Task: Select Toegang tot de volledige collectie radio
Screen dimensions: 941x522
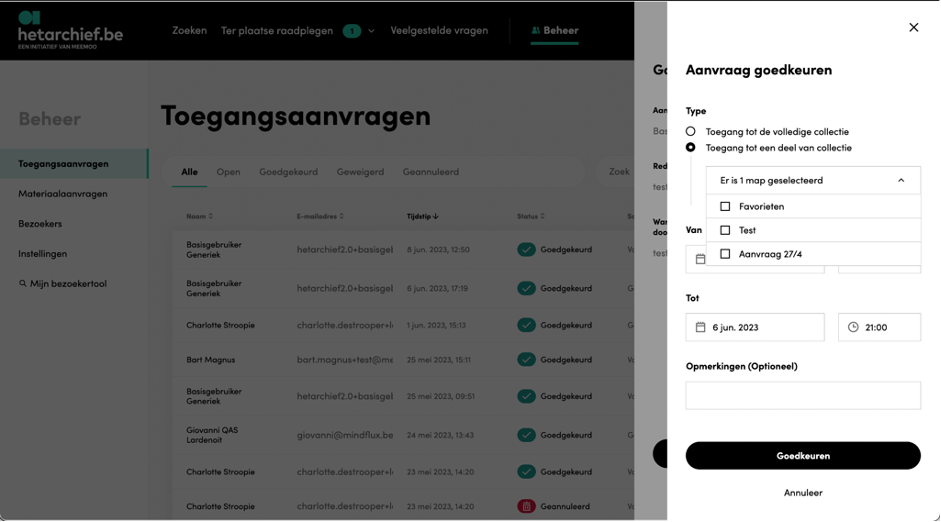Action: pos(691,131)
